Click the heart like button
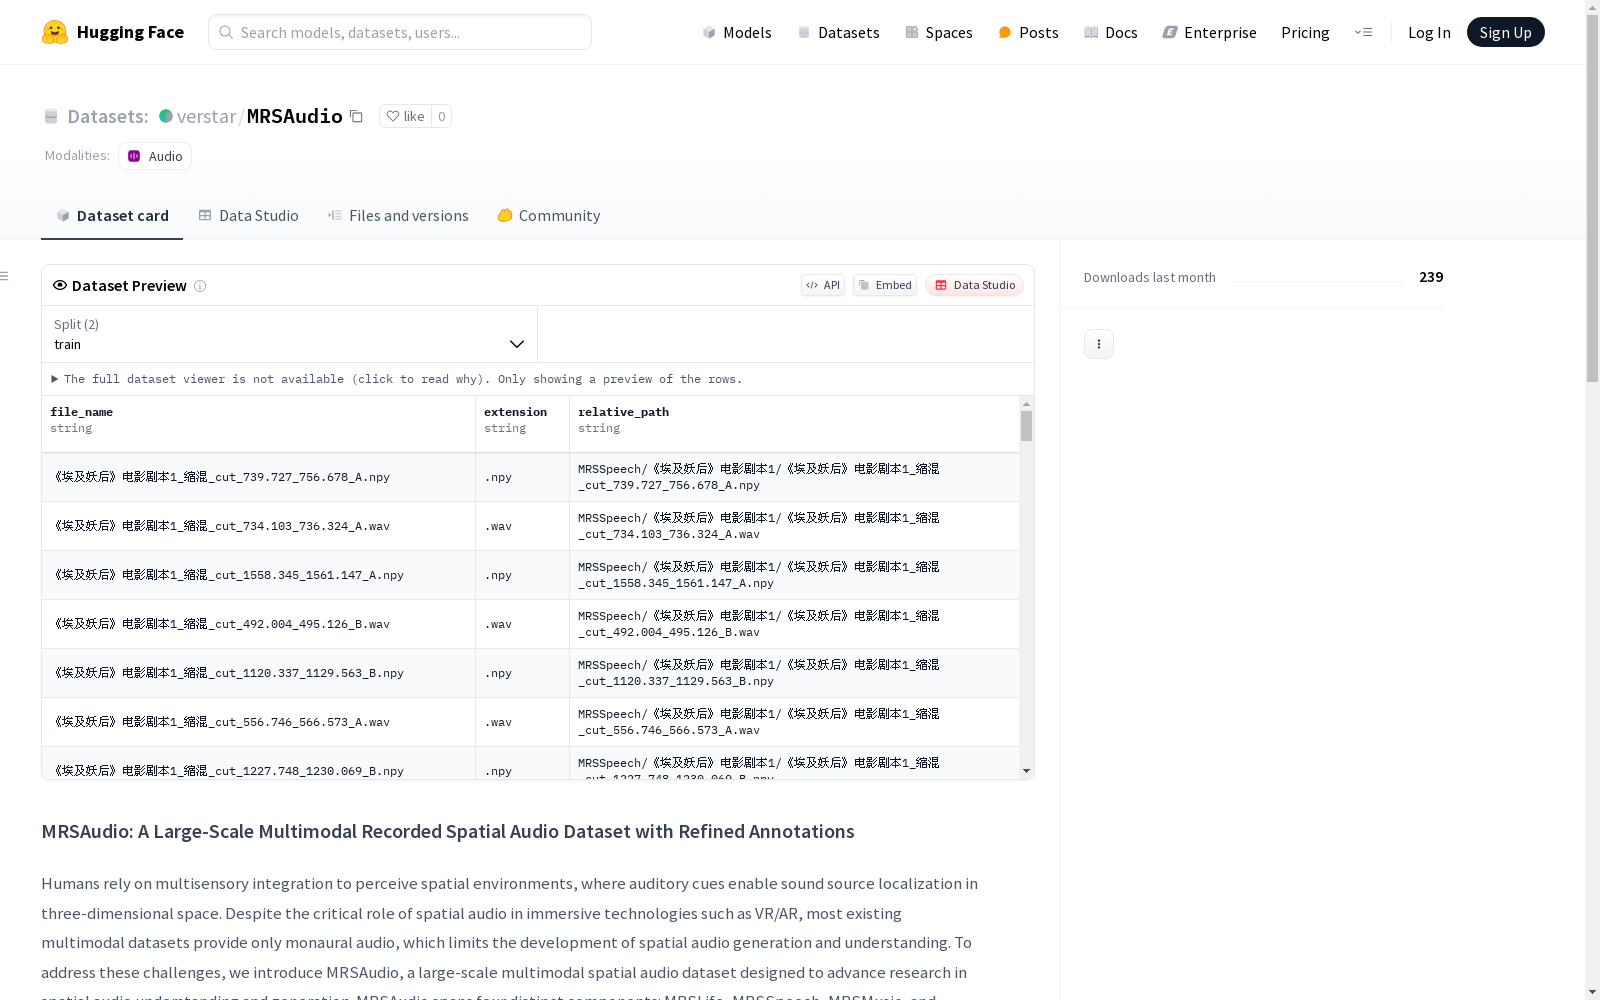 pyautogui.click(x=405, y=116)
